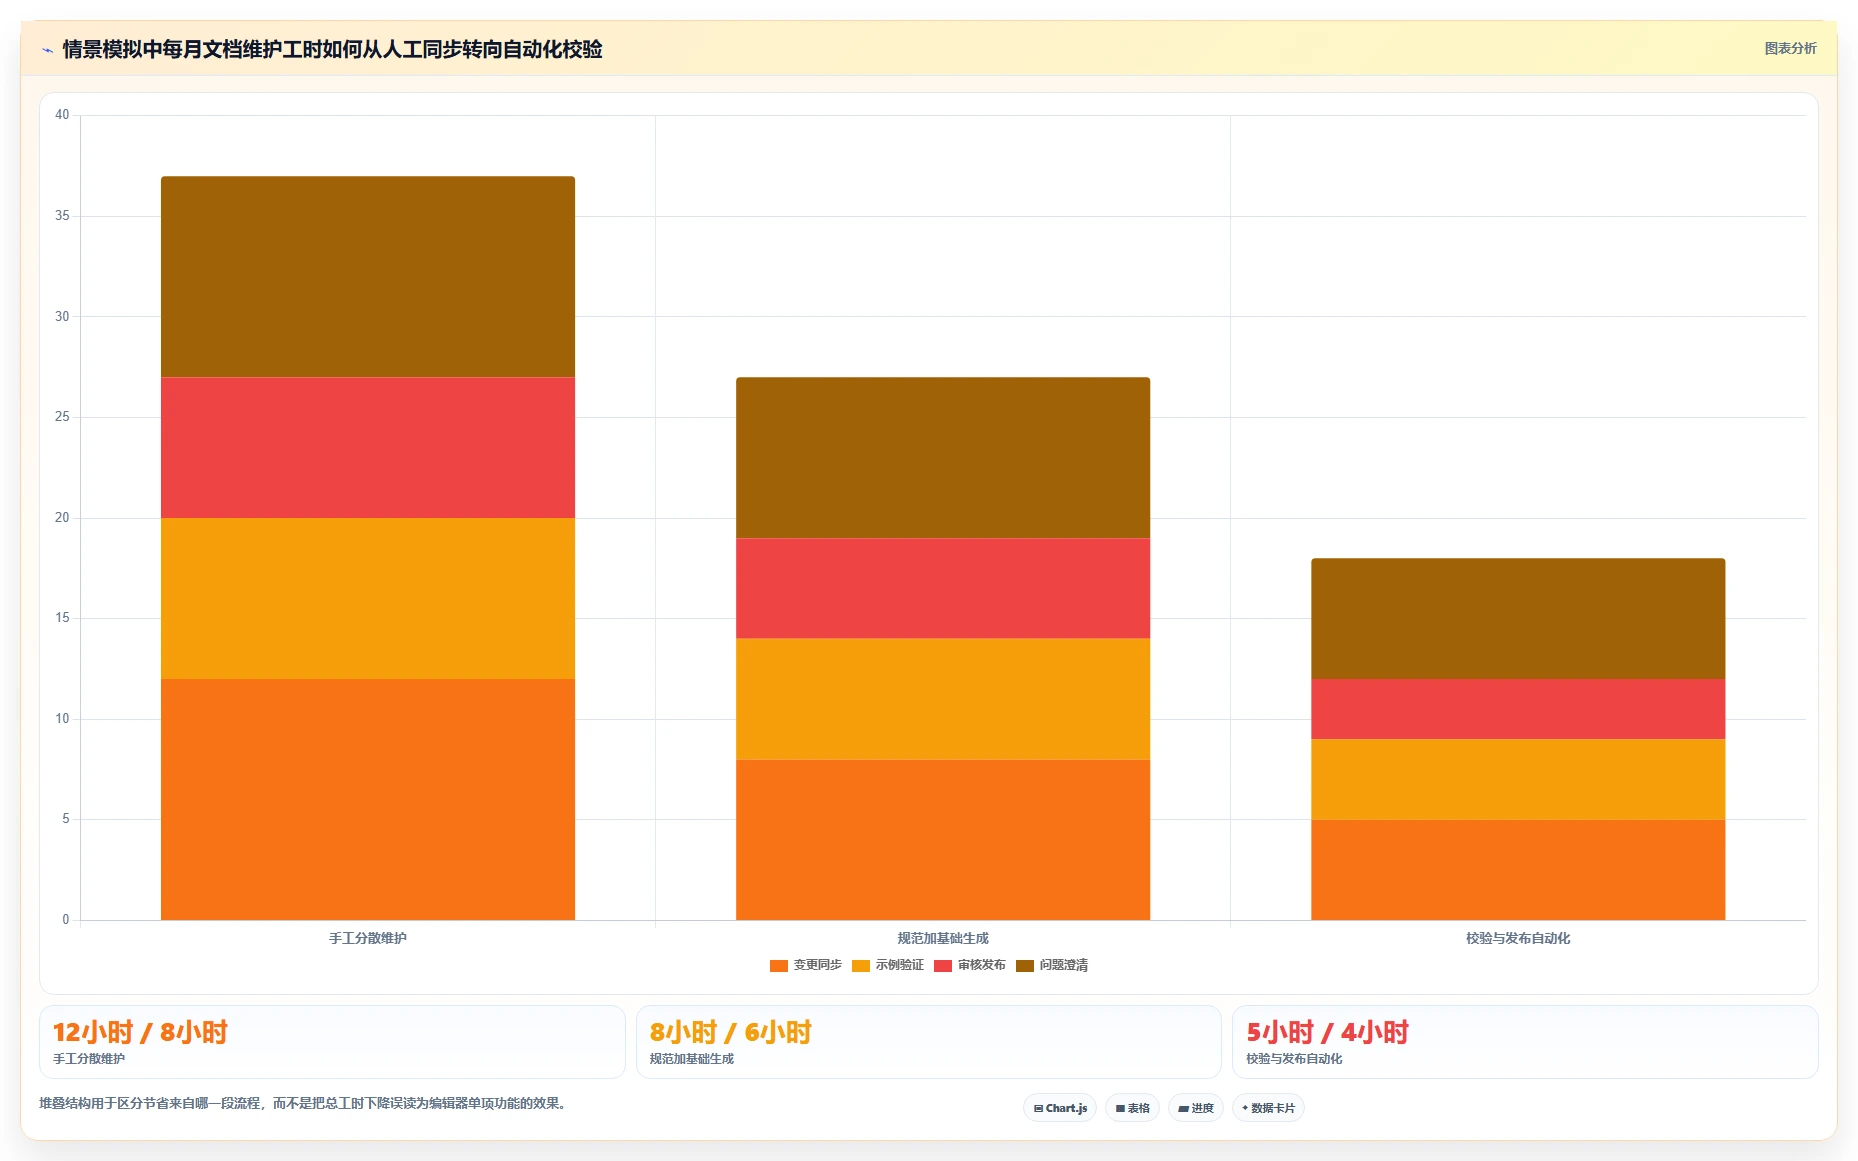Click the 手工分散维护 x-axis label
The height and width of the screenshot is (1161, 1858).
pos(368,938)
